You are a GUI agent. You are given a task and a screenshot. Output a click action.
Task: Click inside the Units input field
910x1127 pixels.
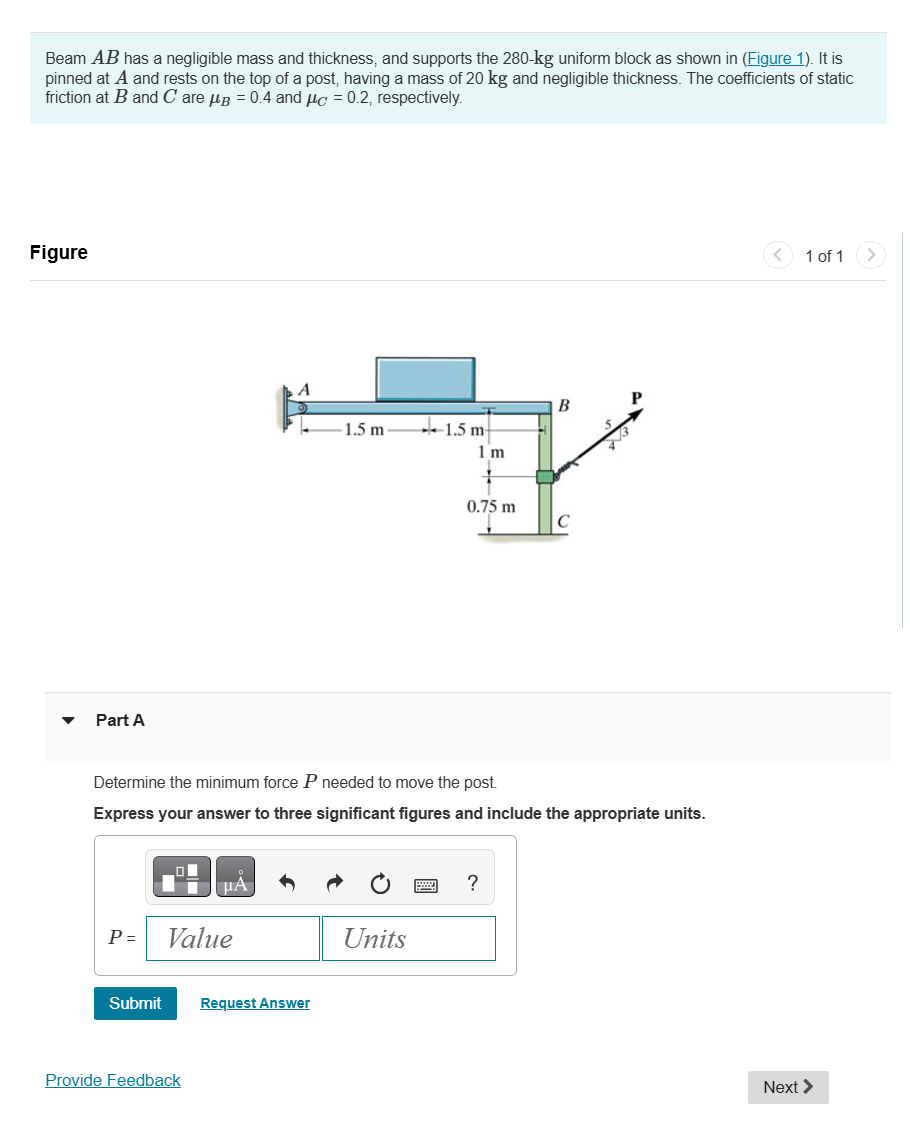click(x=408, y=938)
